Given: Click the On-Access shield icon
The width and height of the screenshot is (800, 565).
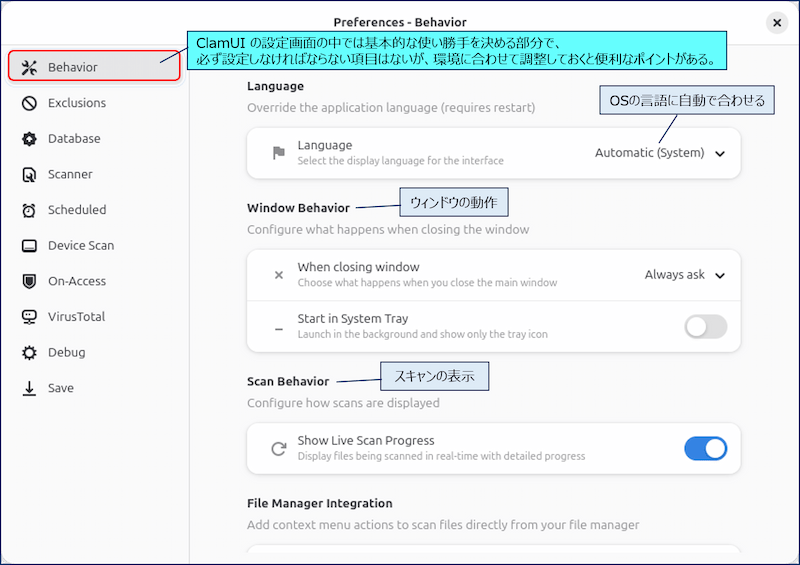Looking at the screenshot, I should [x=29, y=281].
